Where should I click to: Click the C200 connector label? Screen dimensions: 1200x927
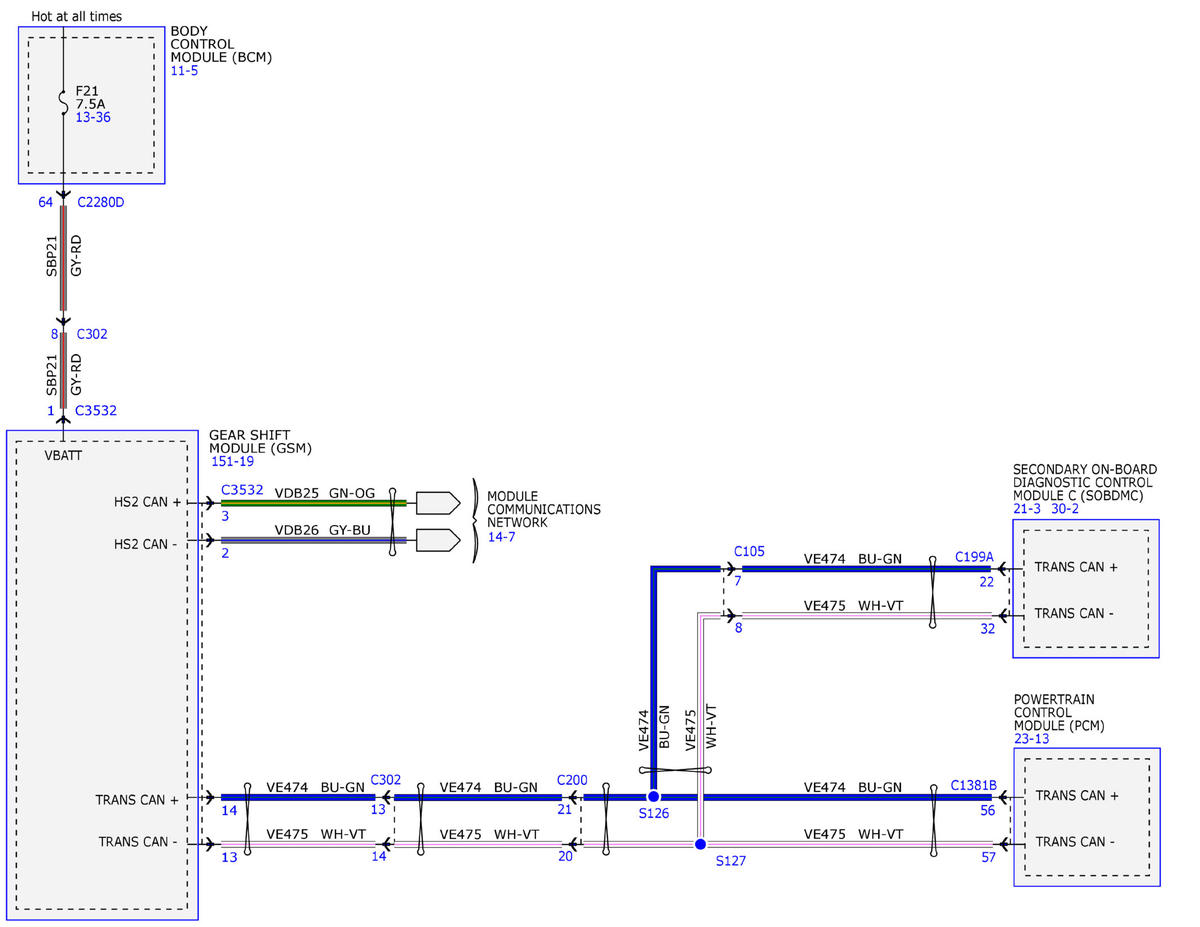pyautogui.click(x=572, y=779)
